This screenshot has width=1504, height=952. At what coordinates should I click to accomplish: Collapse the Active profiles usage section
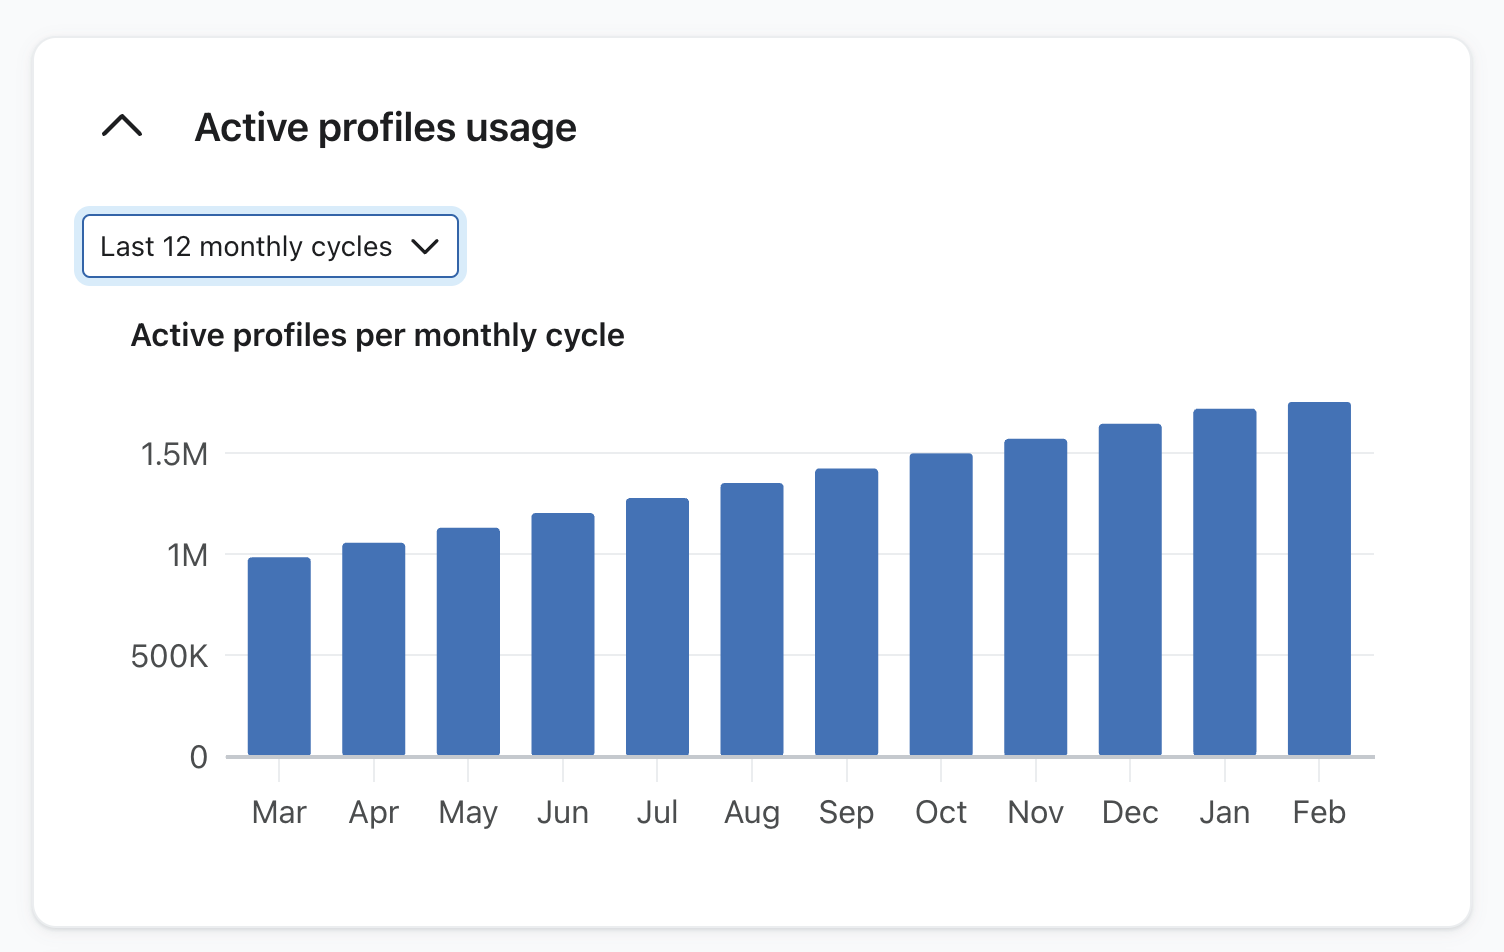[x=121, y=127]
